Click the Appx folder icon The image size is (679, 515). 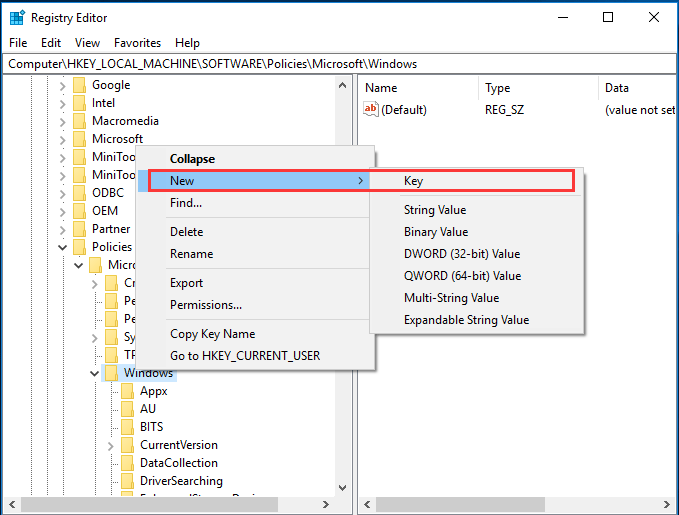(x=127, y=391)
